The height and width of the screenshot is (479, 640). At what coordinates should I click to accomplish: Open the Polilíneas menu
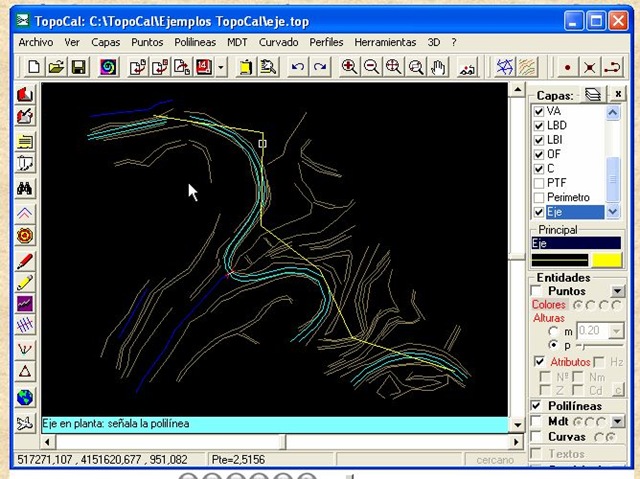pyautogui.click(x=195, y=42)
